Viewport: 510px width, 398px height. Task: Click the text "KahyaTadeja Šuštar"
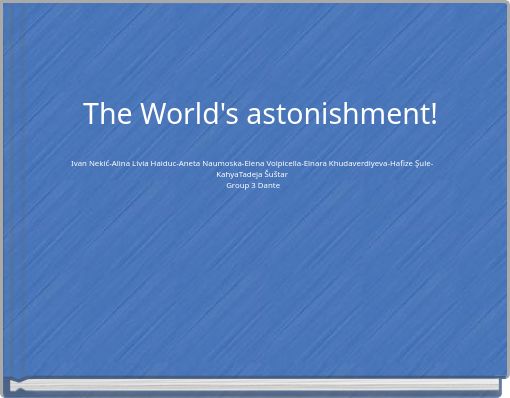click(252, 174)
